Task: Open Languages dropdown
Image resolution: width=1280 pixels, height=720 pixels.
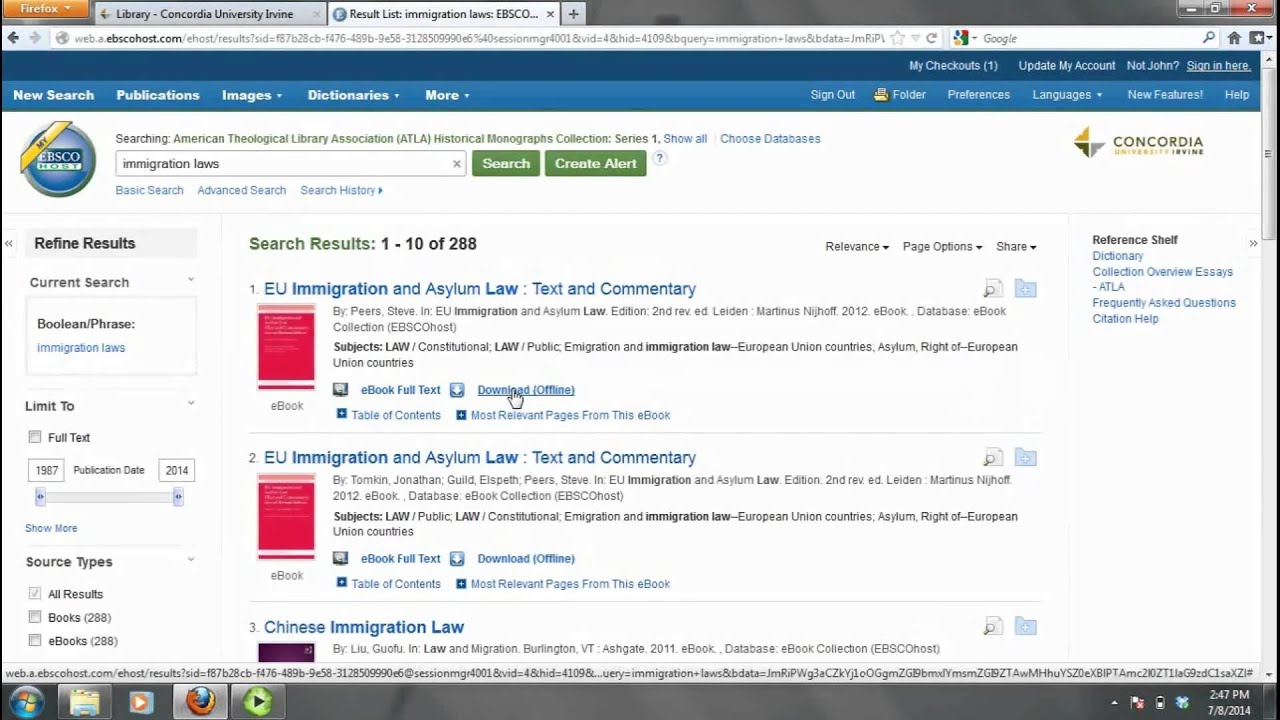Action: [1067, 95]
